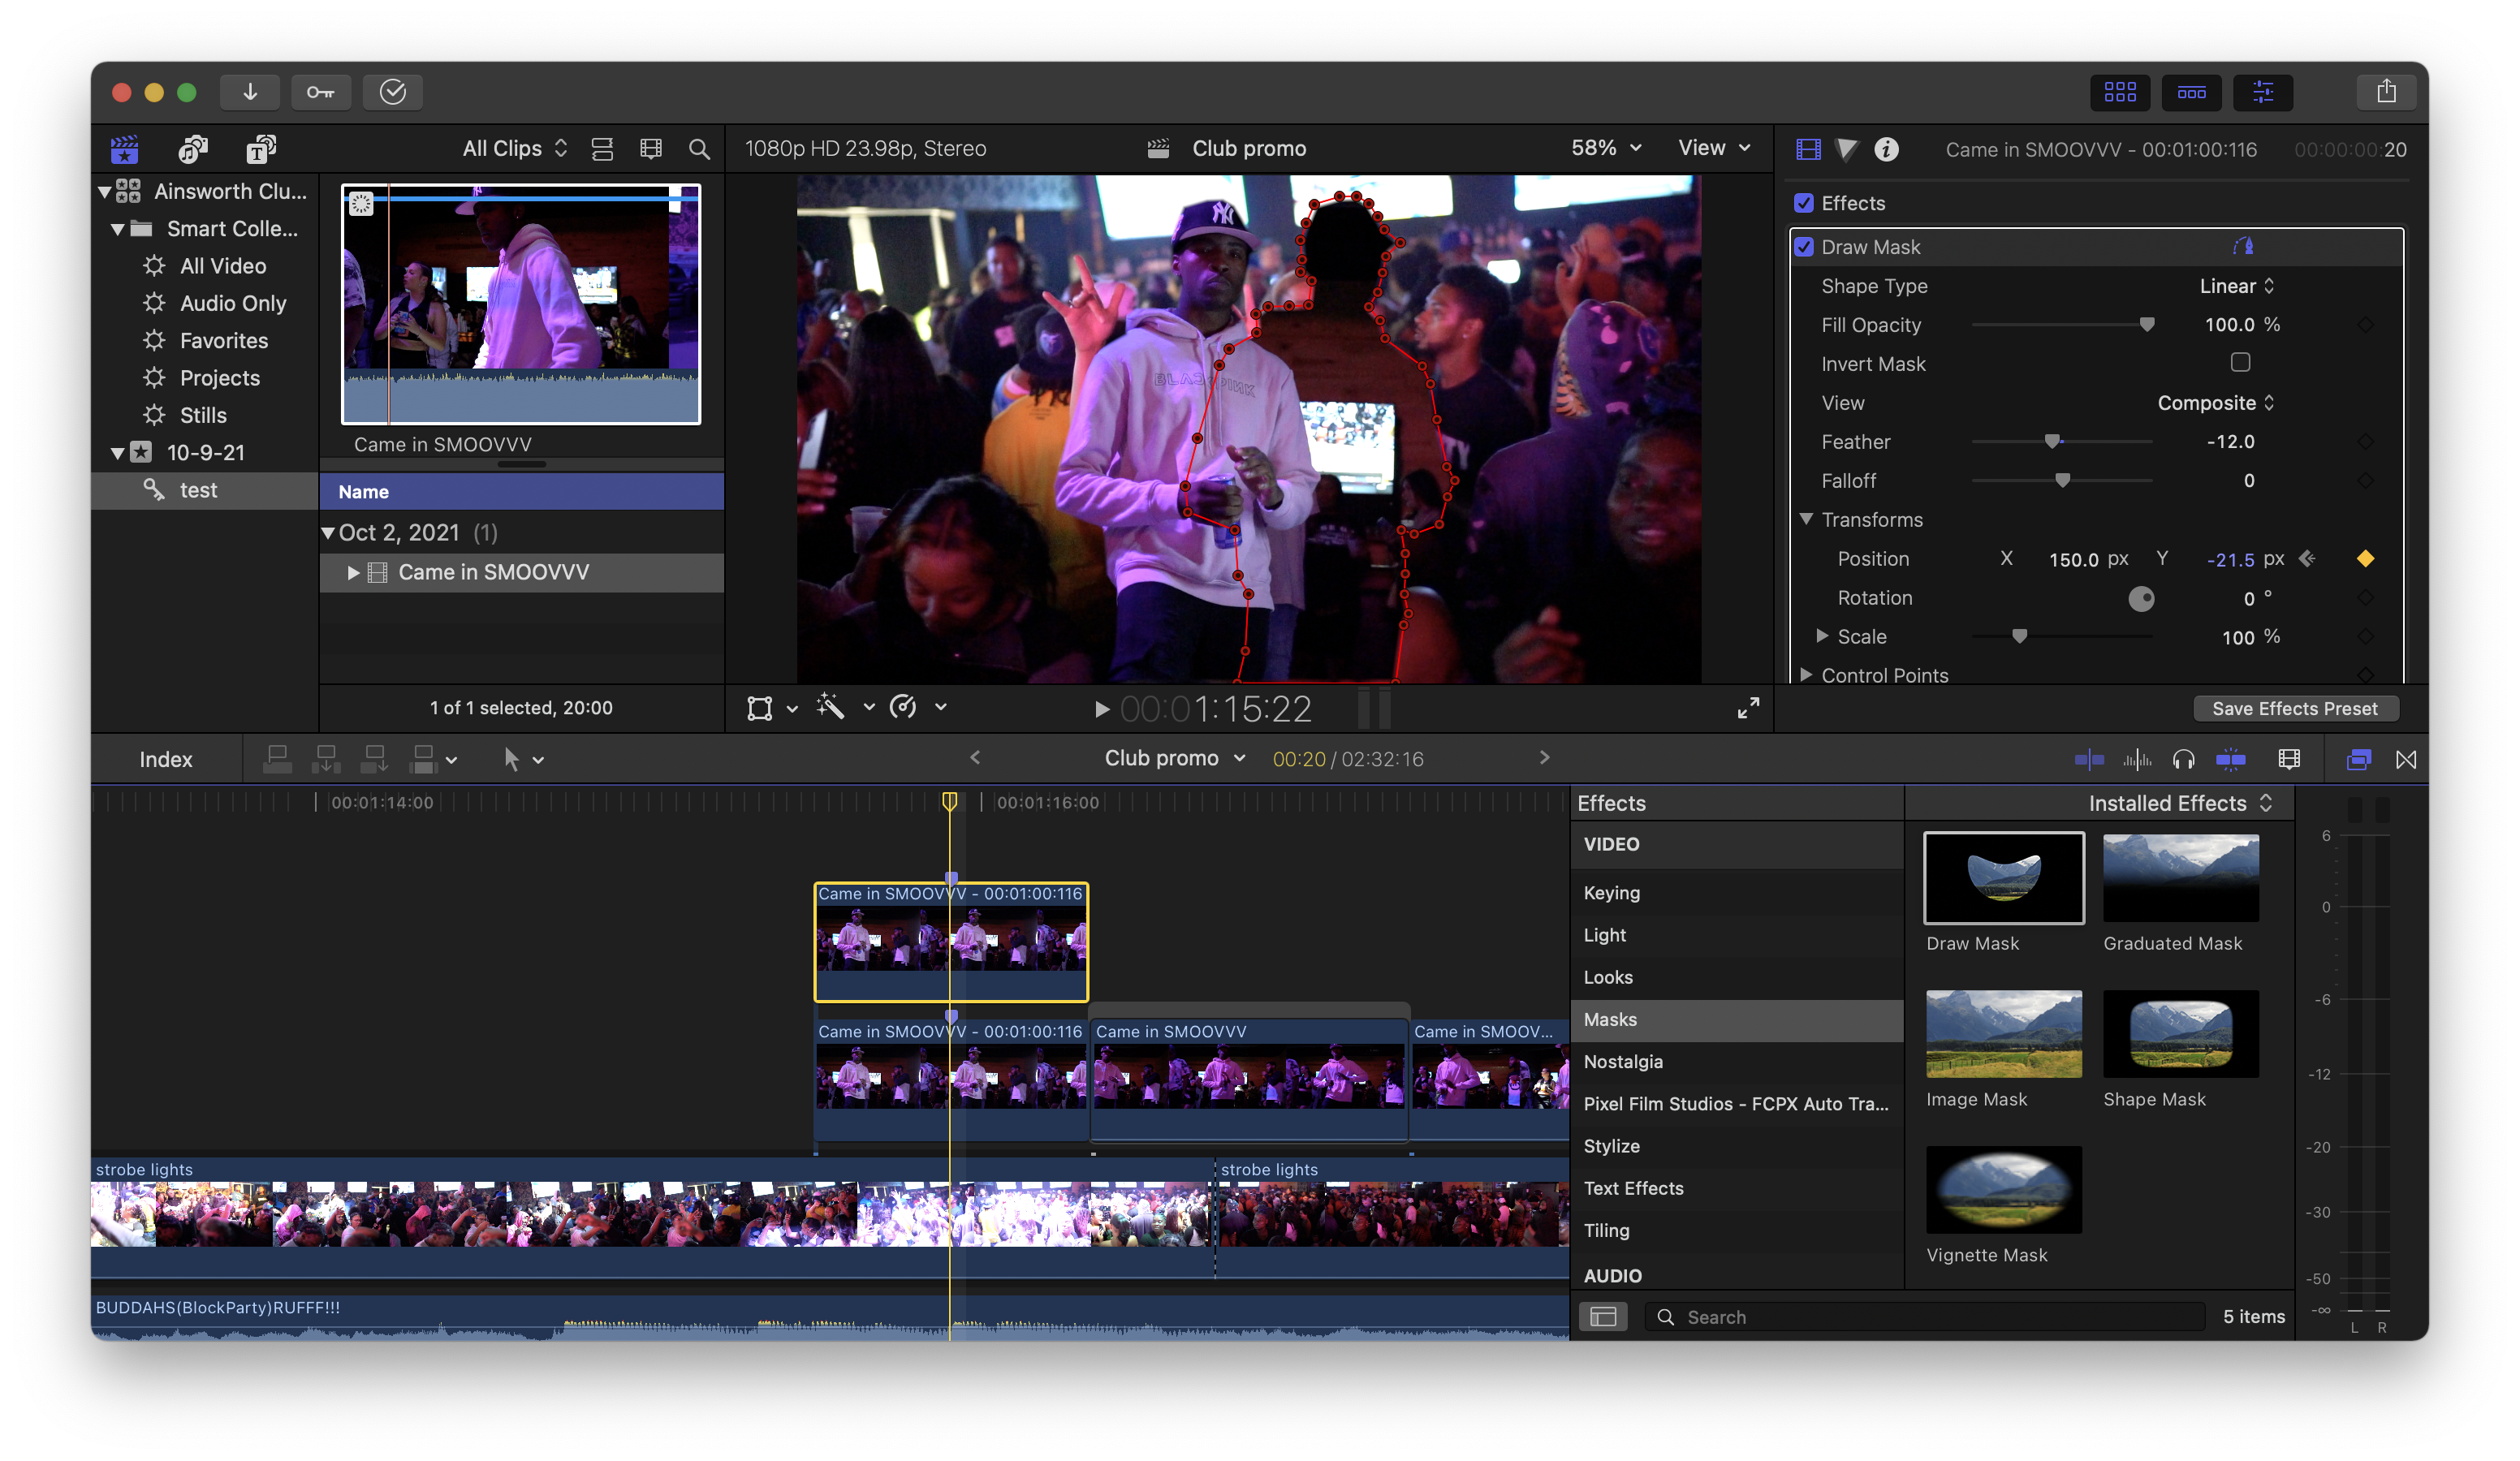Image resolution: width=2520 pixels, height=1461 pixels.
Task: Select the Stylize effects category
Action: [1611, 1146]
